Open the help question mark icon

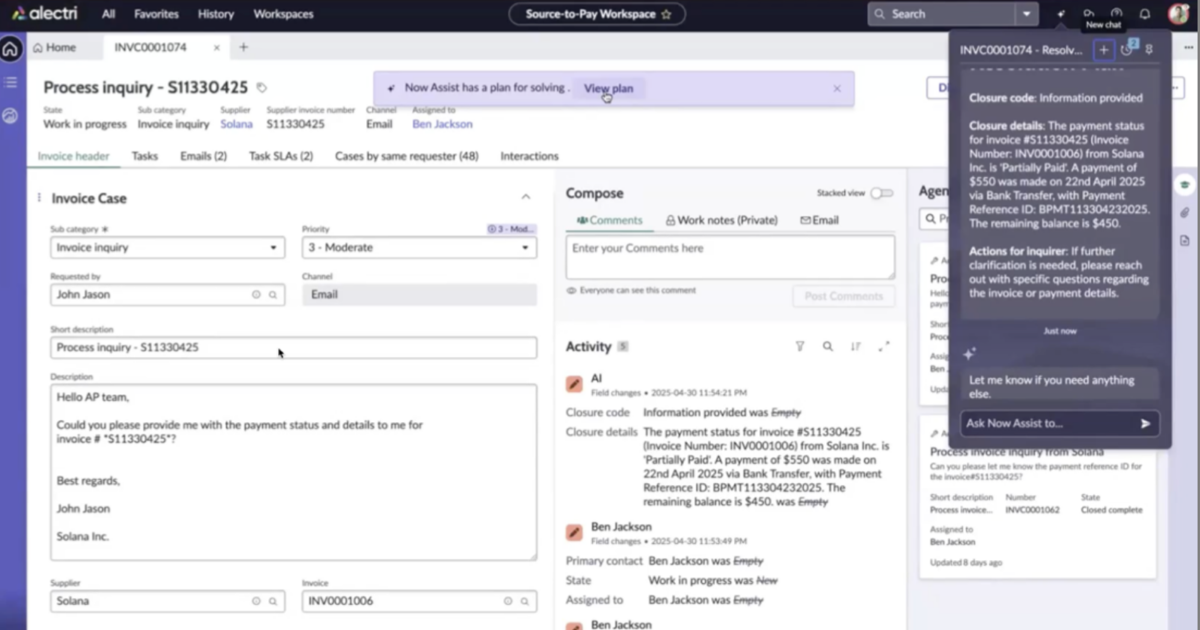[x=1117, y=14]
